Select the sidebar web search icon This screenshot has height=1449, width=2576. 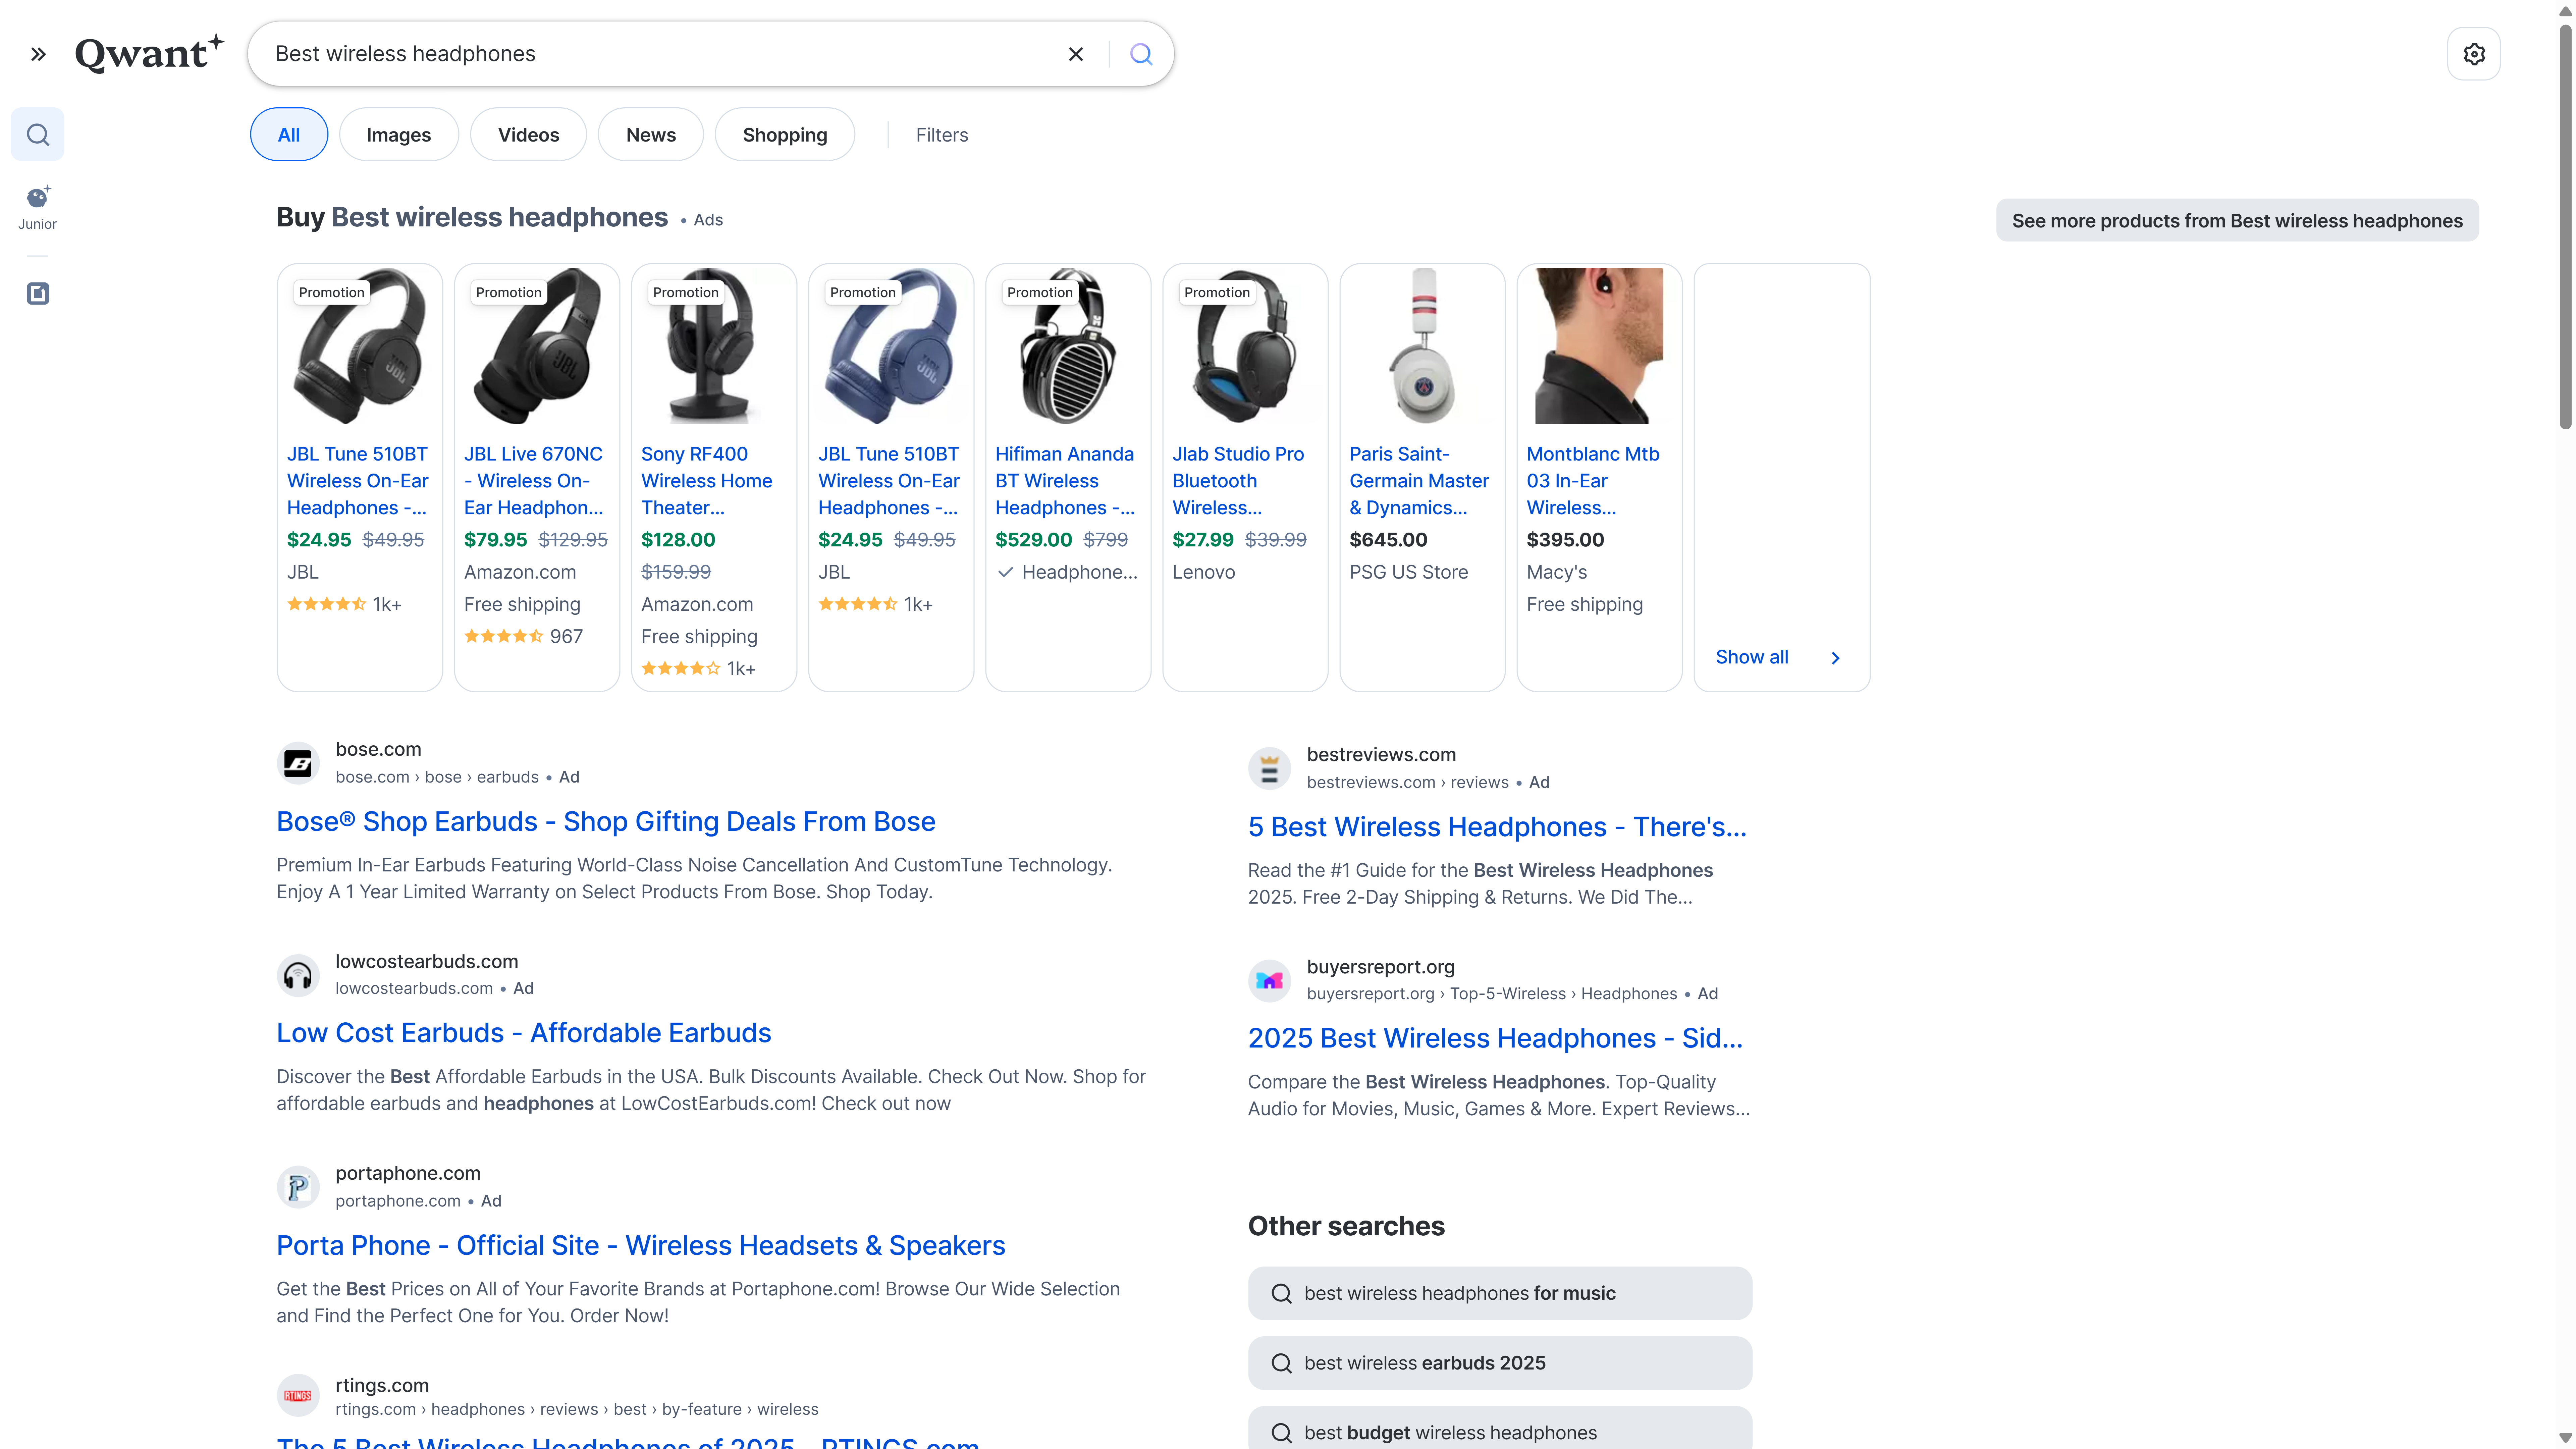(38, 134)
